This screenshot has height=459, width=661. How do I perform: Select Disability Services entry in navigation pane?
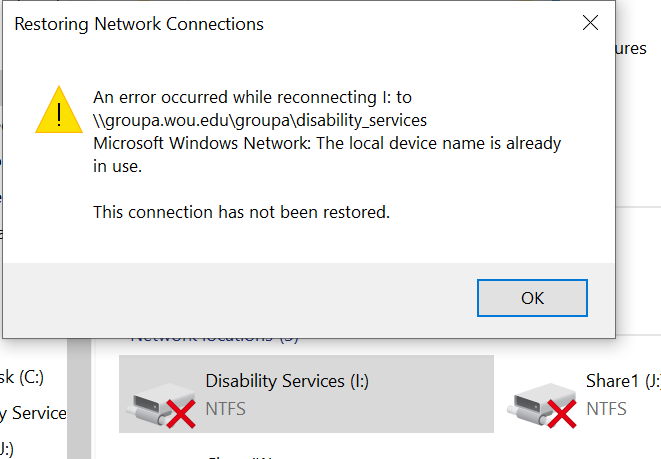click(33, 413)
